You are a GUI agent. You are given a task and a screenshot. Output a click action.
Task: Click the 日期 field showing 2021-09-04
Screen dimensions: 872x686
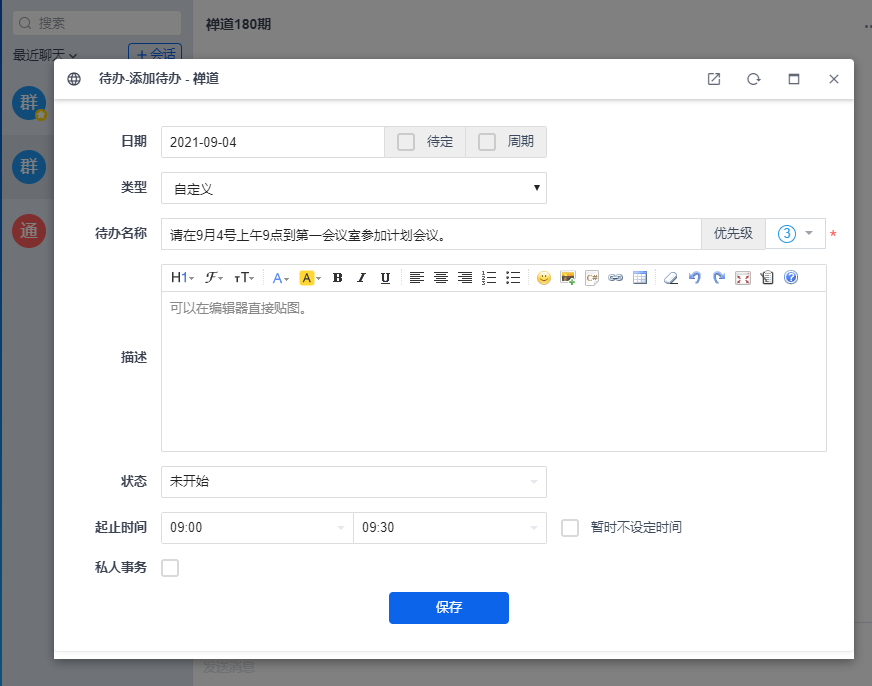click(272, 142)
